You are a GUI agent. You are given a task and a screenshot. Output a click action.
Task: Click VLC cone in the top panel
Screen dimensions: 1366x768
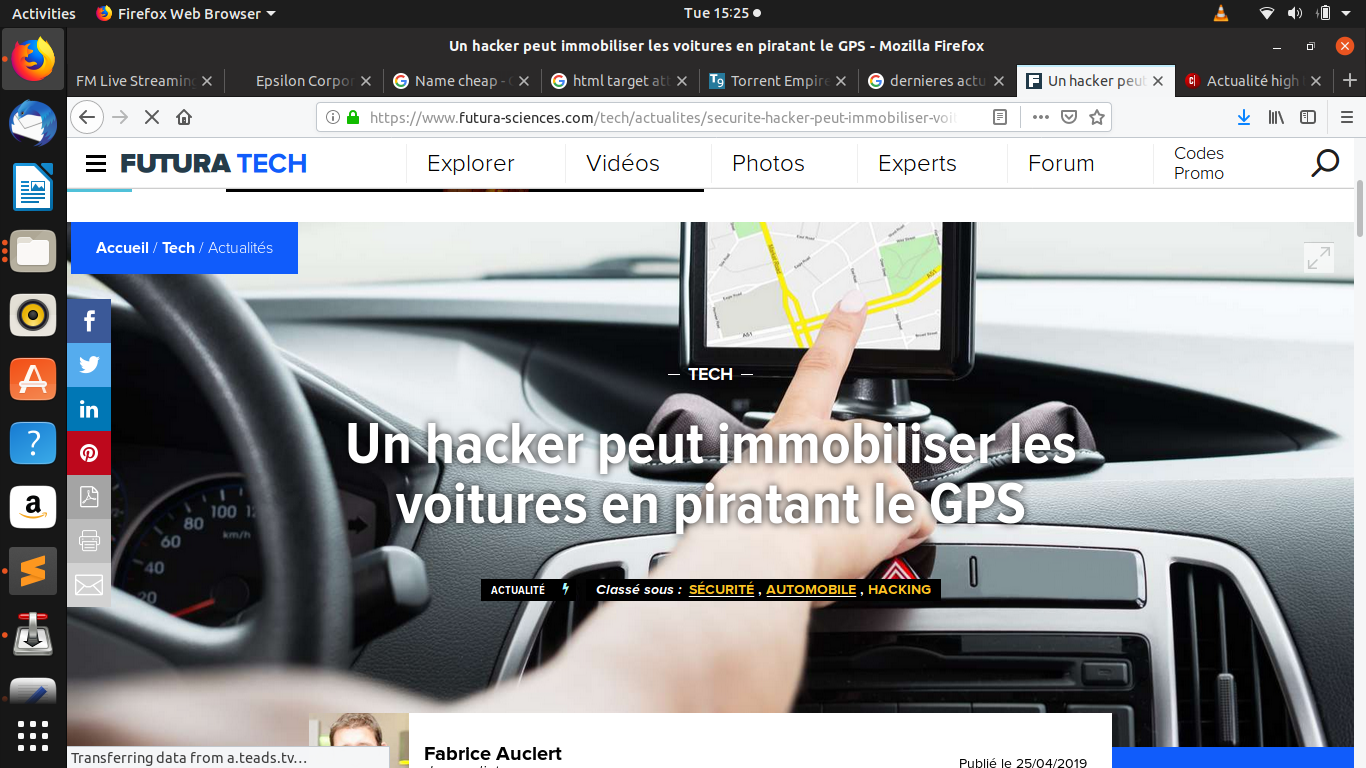(1220, 13)
